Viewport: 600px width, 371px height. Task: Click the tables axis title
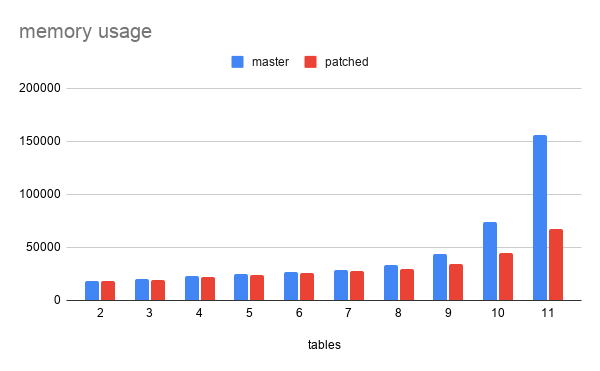pyautogui.click(x=324, y=345)
